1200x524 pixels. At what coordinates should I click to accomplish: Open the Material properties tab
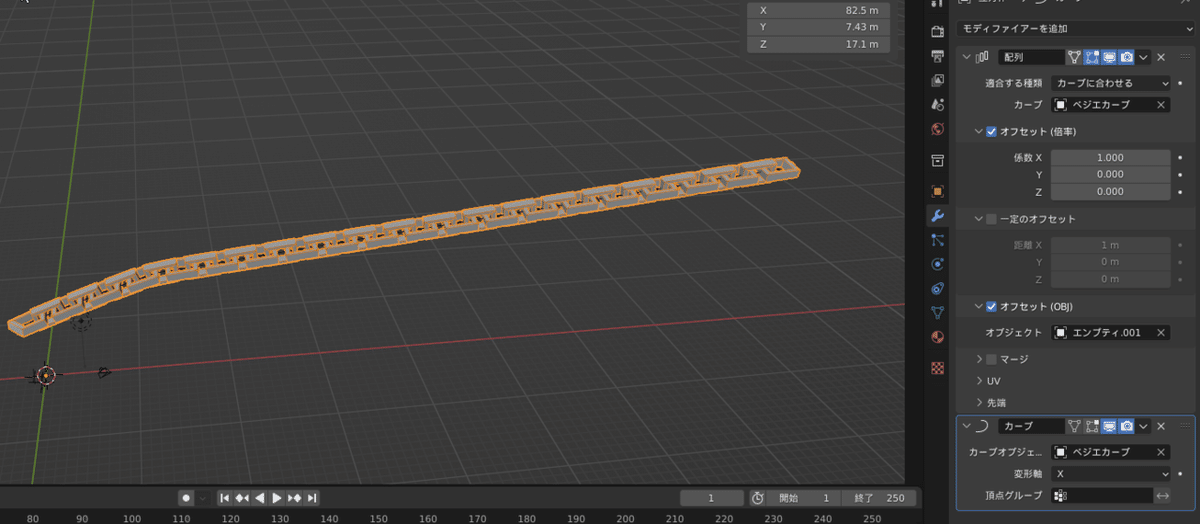click(x=937, y=337)
